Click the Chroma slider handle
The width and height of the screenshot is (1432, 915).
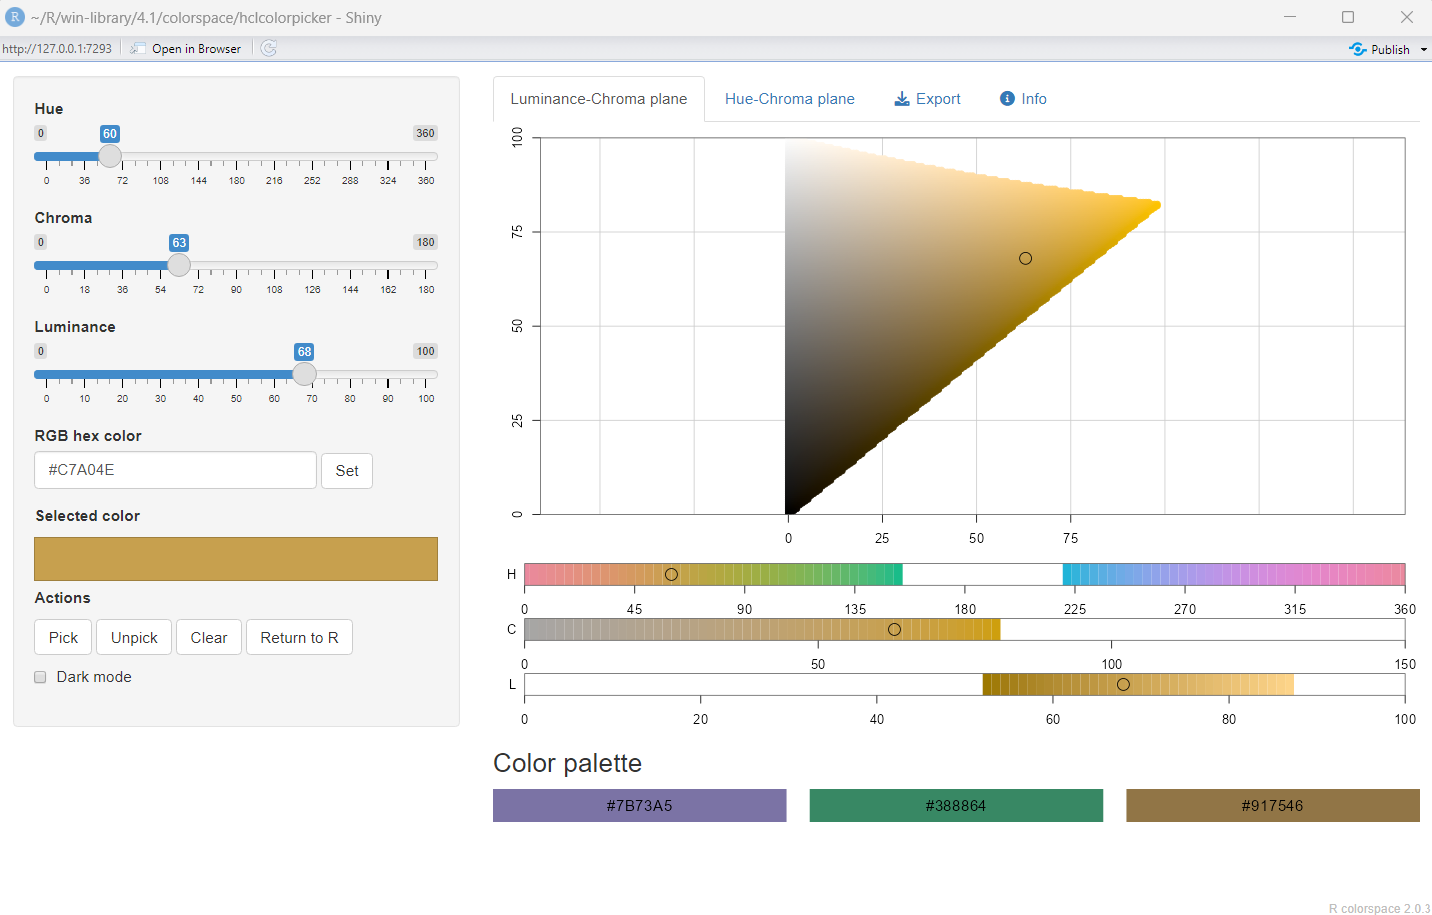[179, 265]
